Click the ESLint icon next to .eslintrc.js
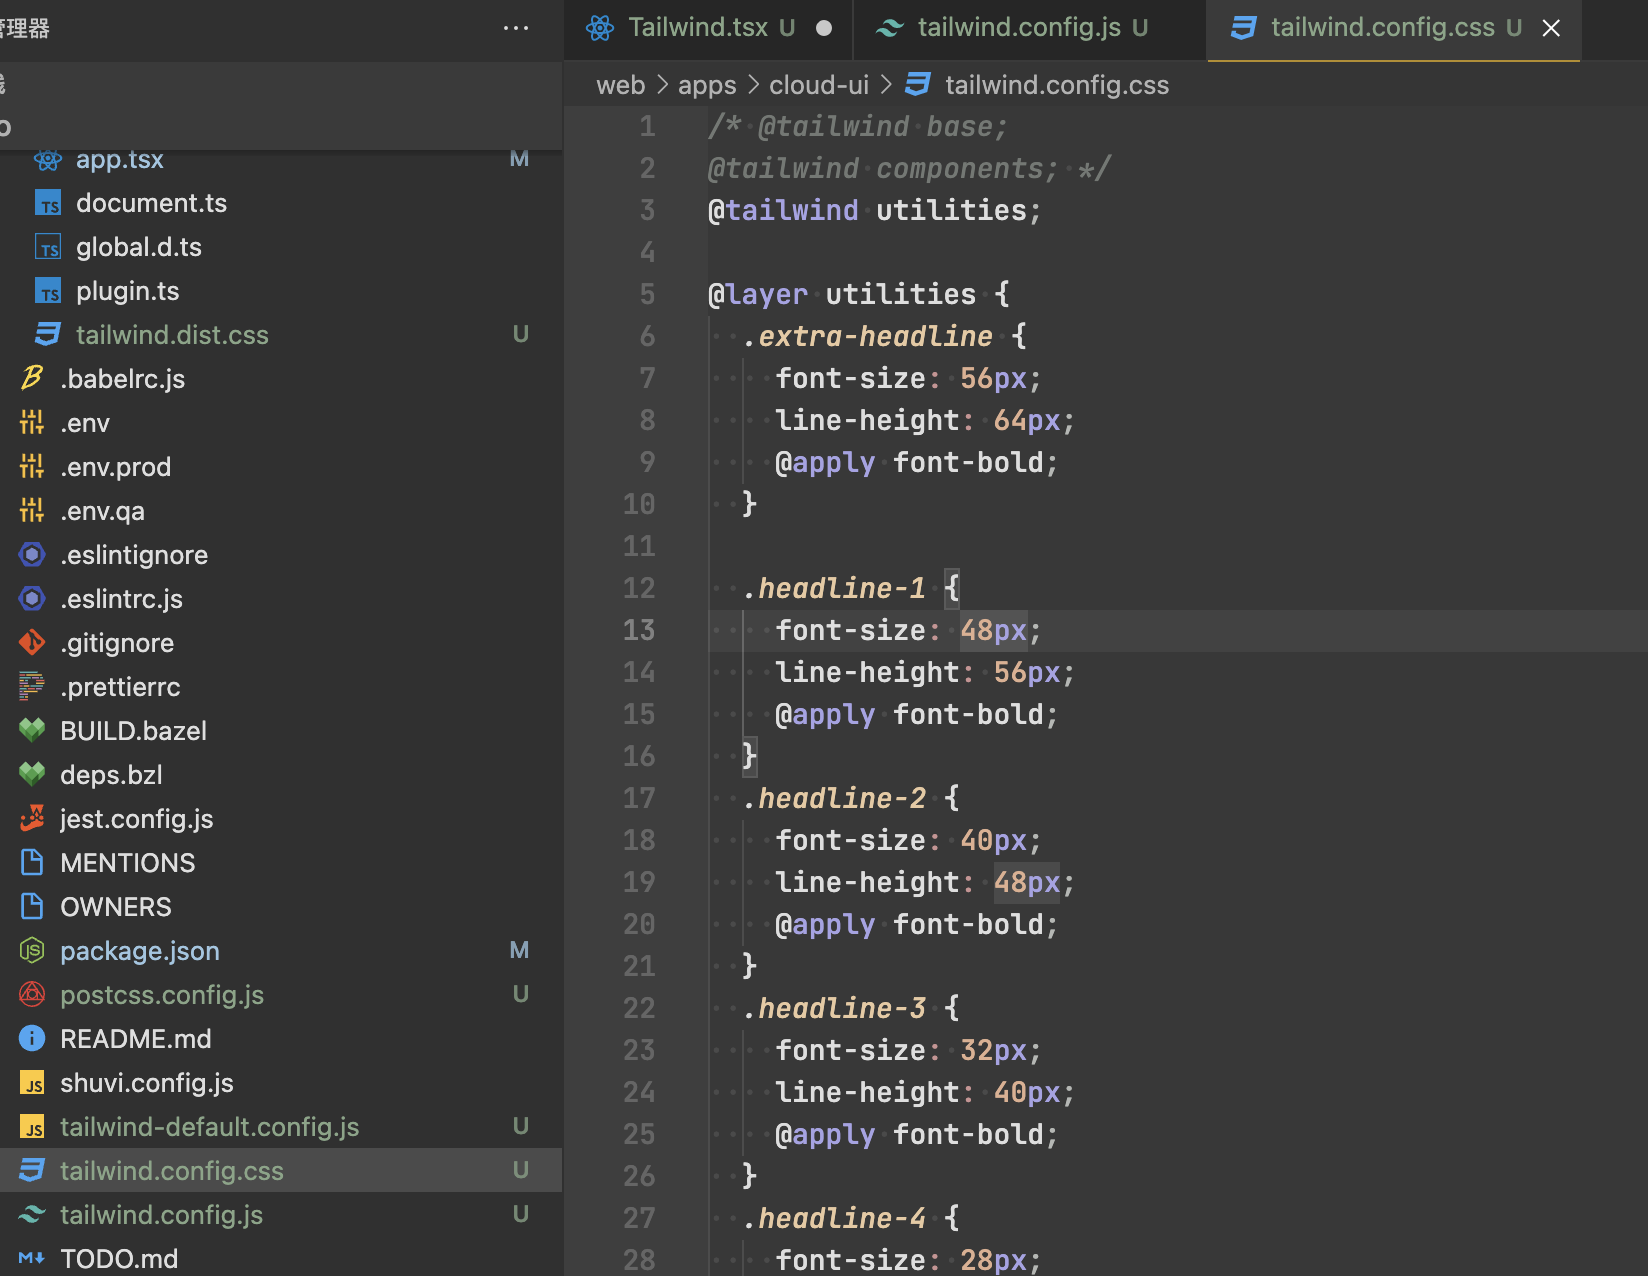The height and width of the screenshot is (1276, 1648). point(31,598)
